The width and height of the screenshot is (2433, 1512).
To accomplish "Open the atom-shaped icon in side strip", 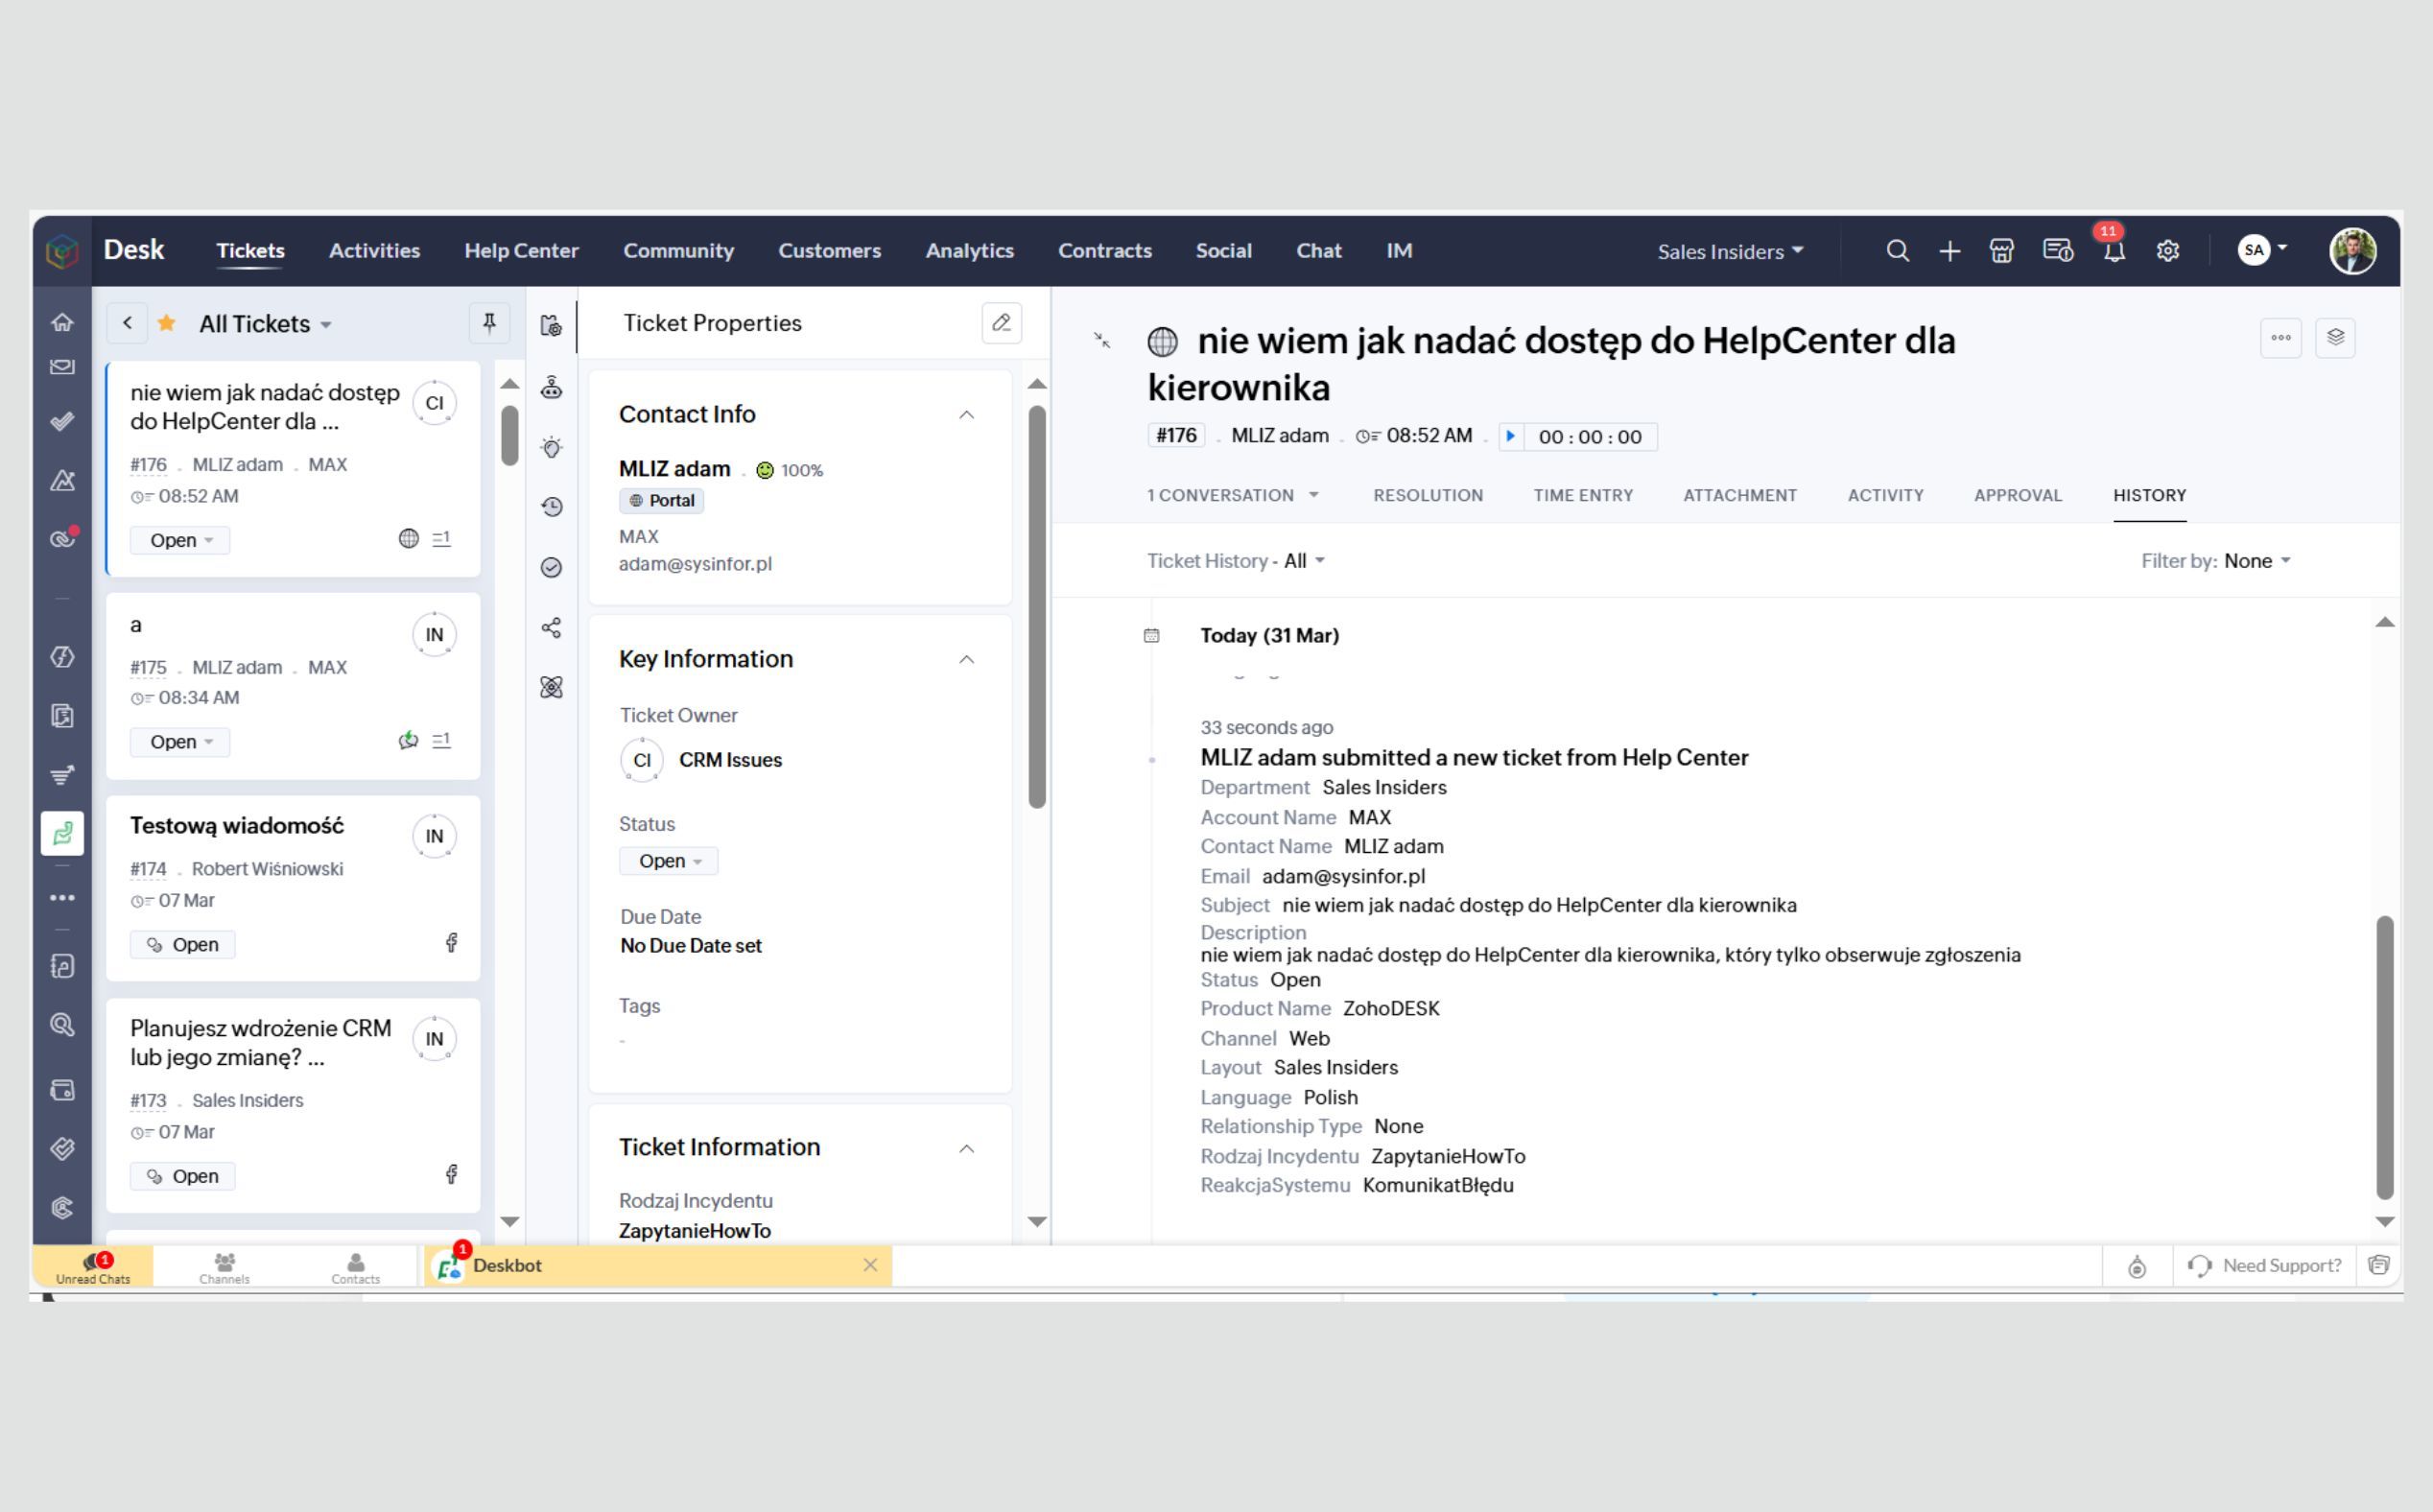I will [551, 688].
